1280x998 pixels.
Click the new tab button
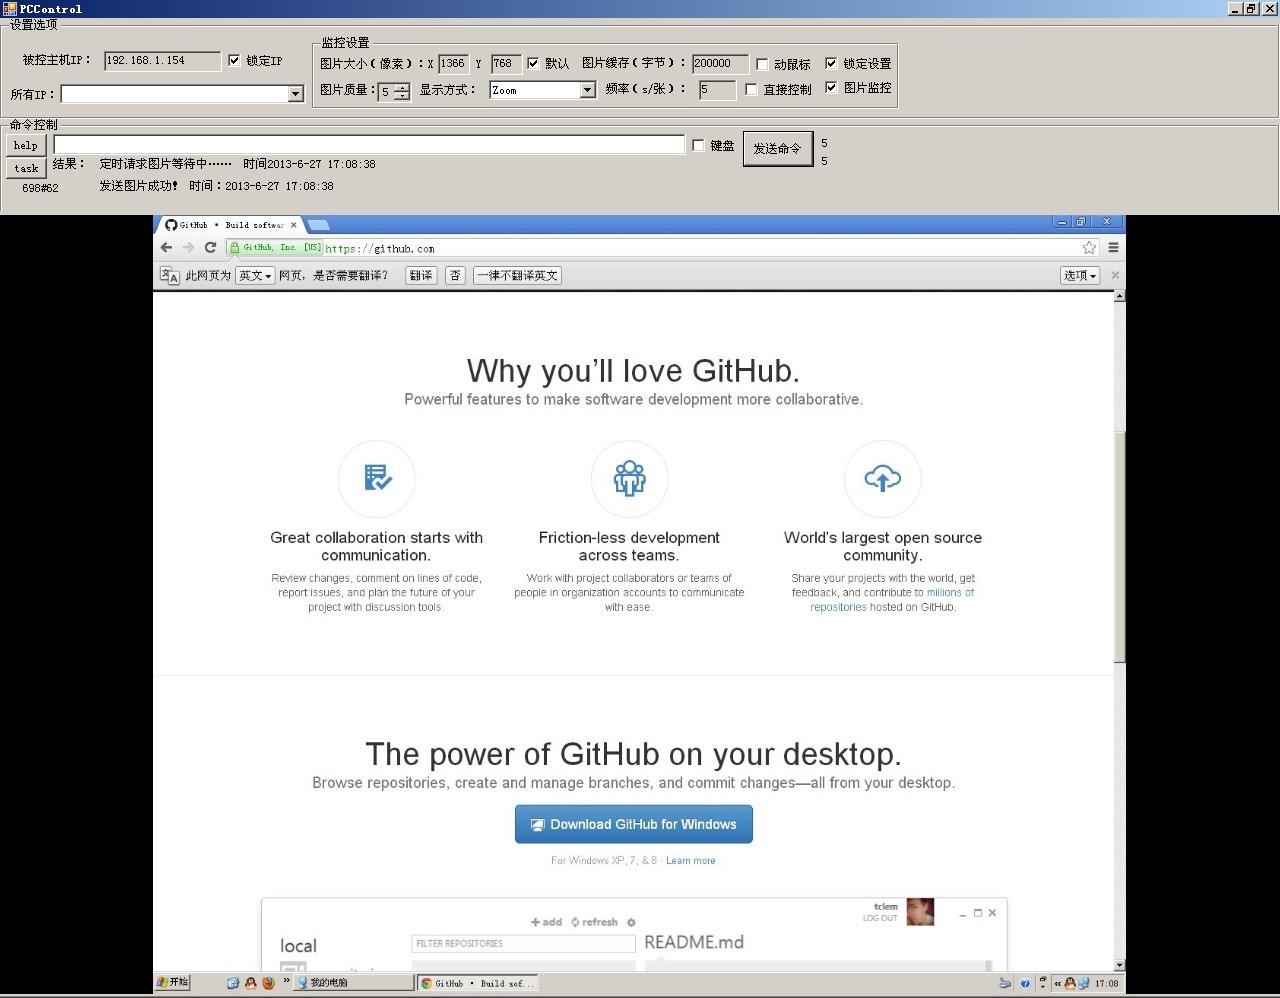click(318, 225)
